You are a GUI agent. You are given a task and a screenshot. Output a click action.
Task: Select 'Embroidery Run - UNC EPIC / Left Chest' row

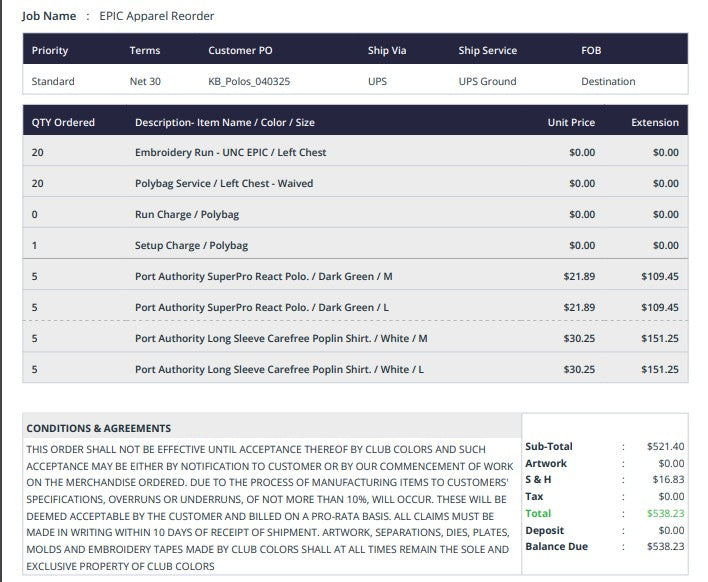tap(355, 152)
